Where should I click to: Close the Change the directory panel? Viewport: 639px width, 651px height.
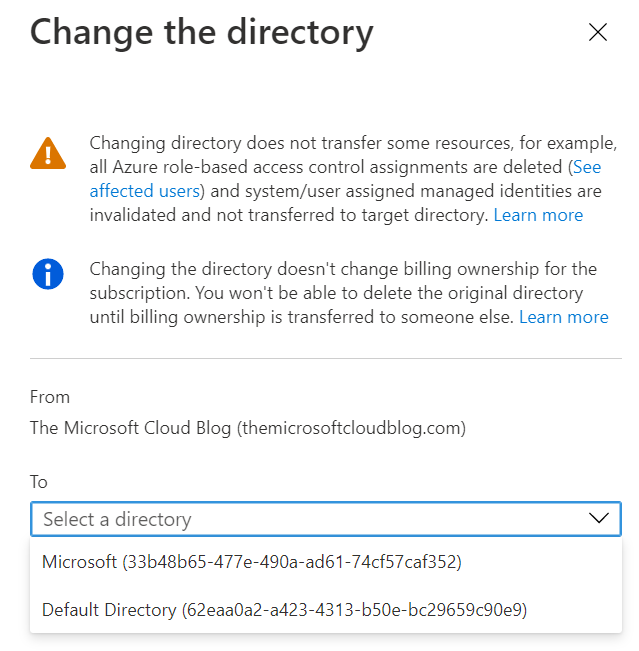click(598, 32)
